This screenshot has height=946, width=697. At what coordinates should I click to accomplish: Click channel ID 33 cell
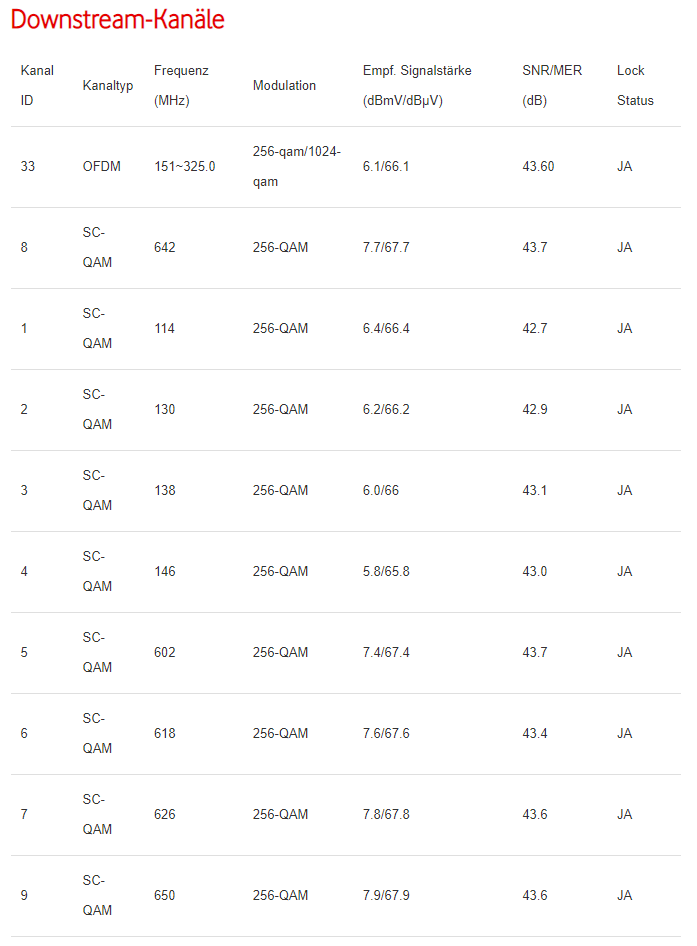click(27, 167)
